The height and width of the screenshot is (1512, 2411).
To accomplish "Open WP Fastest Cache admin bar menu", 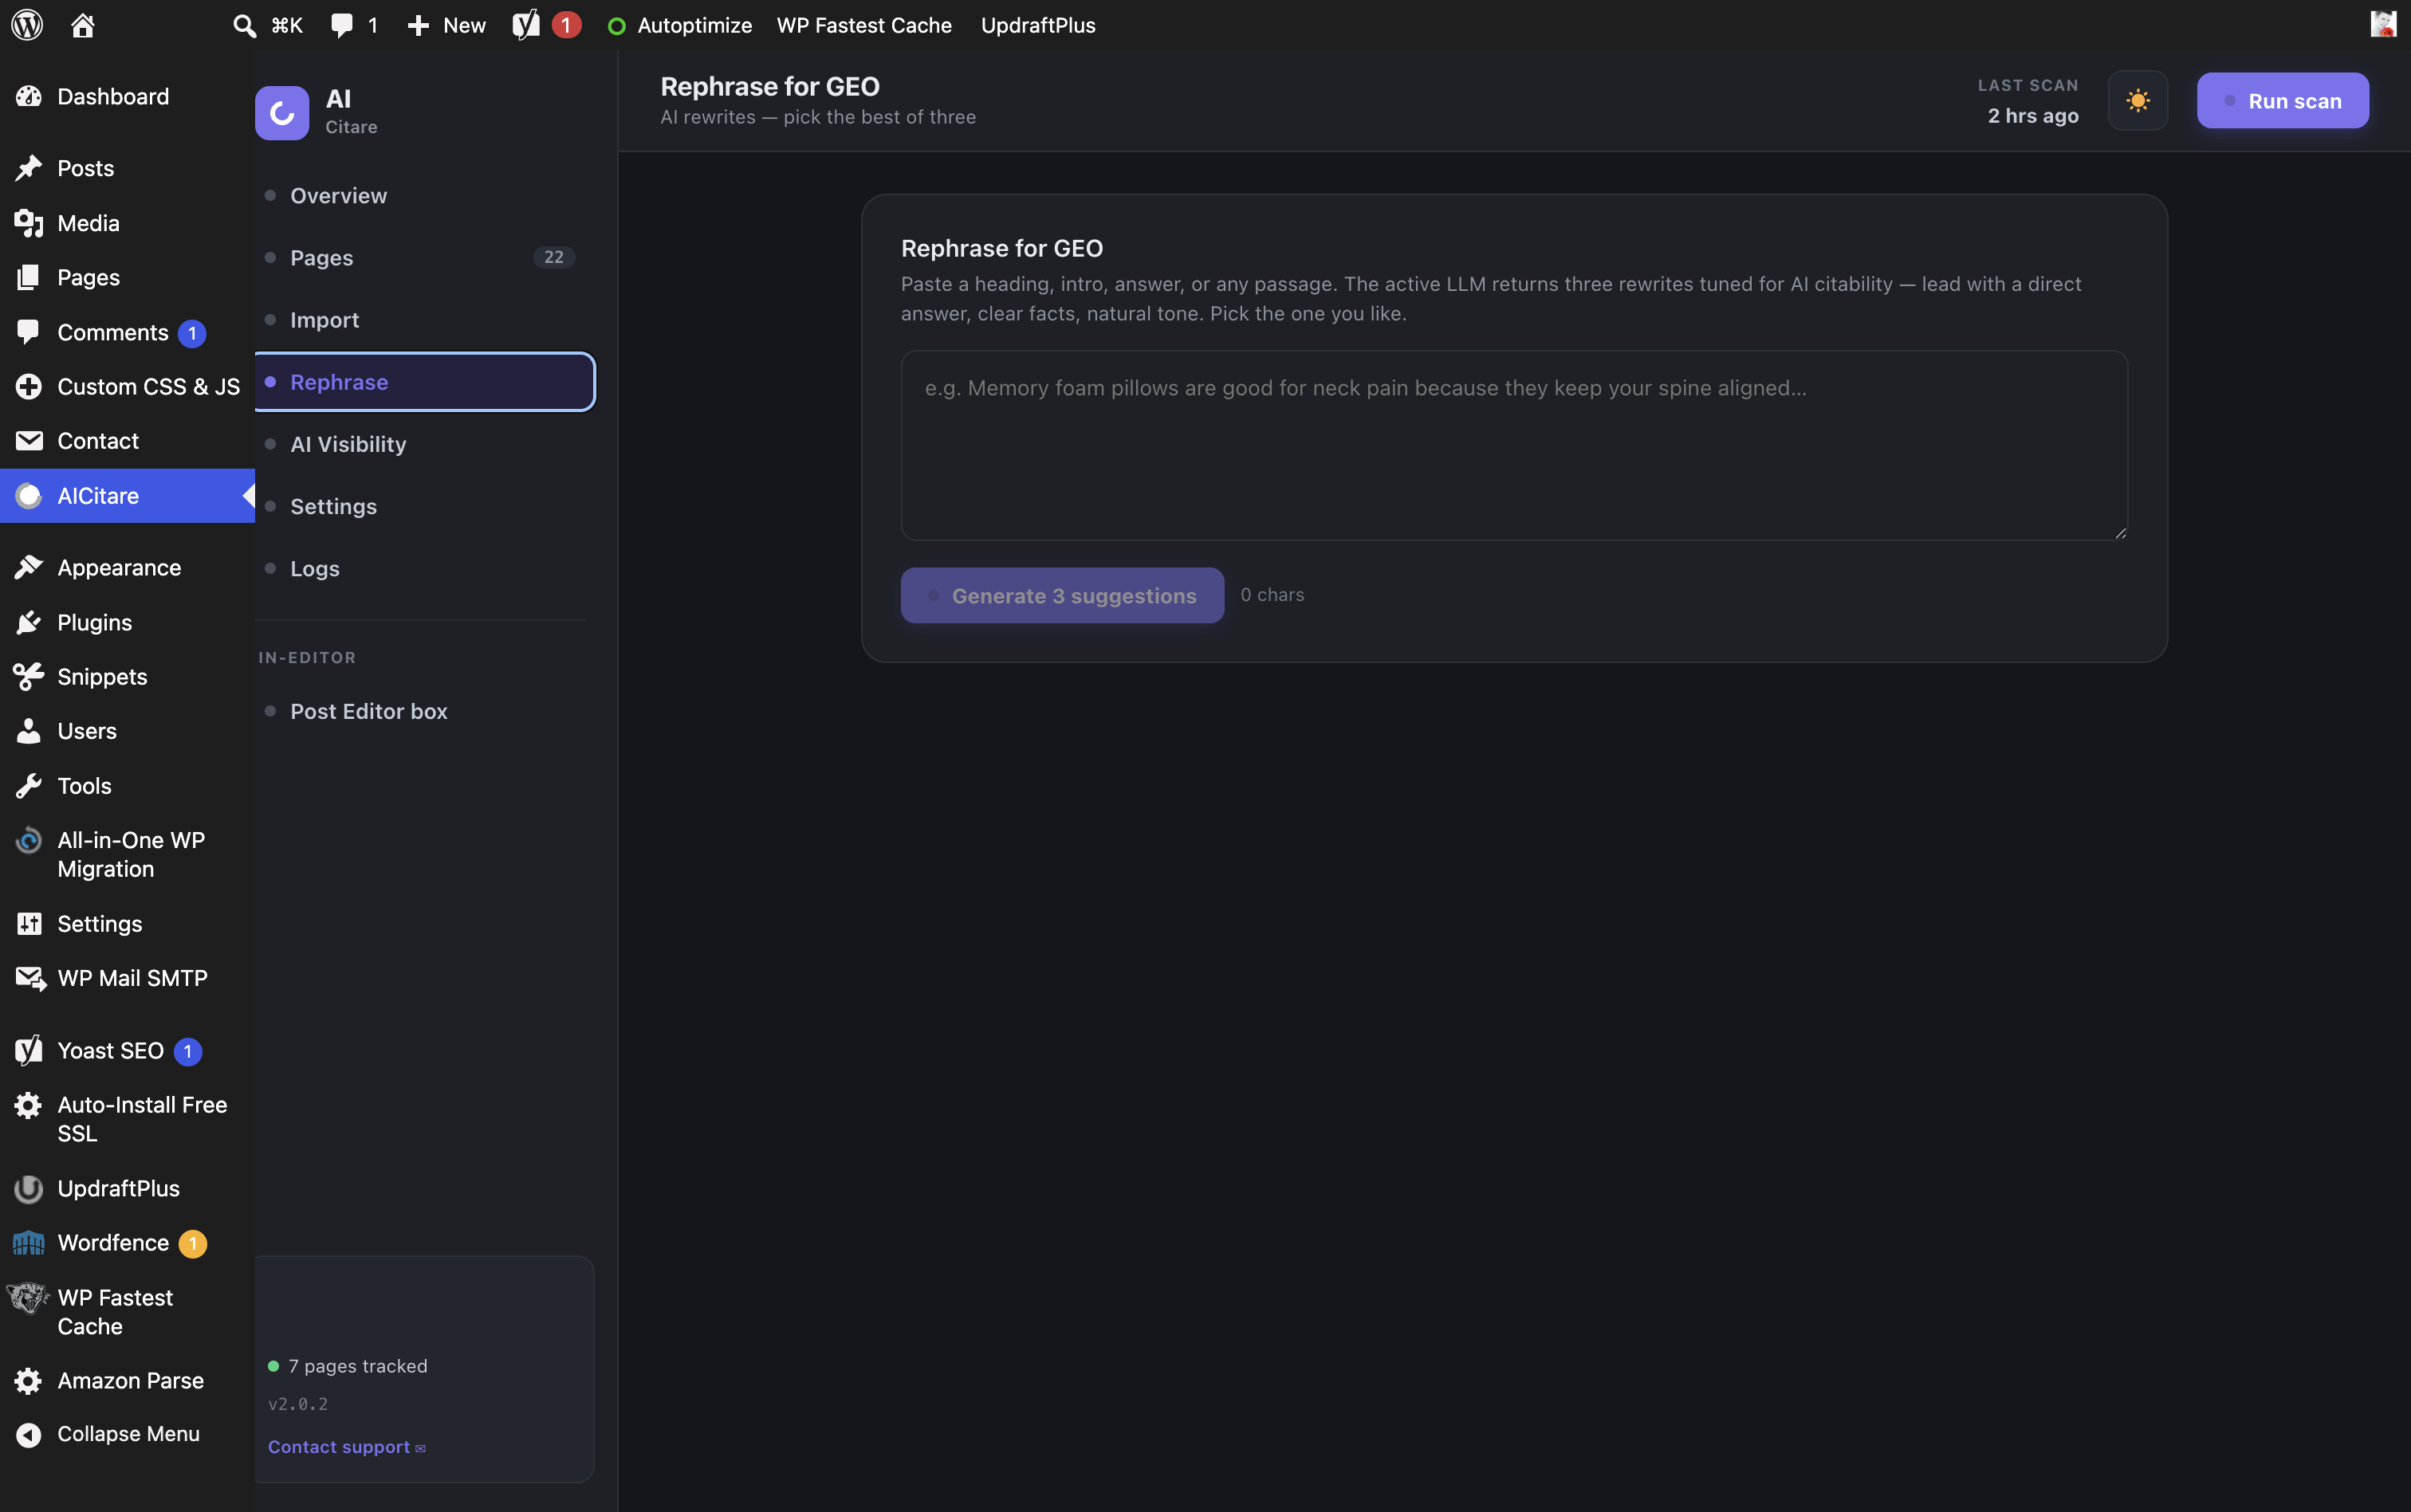I will 864,25.
